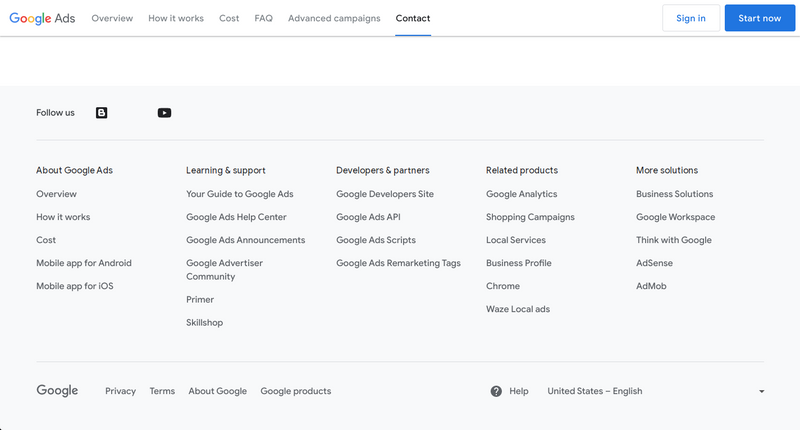Open the Privacy footer link
This screenshot has width=800, height=430.
click(120, 391)
